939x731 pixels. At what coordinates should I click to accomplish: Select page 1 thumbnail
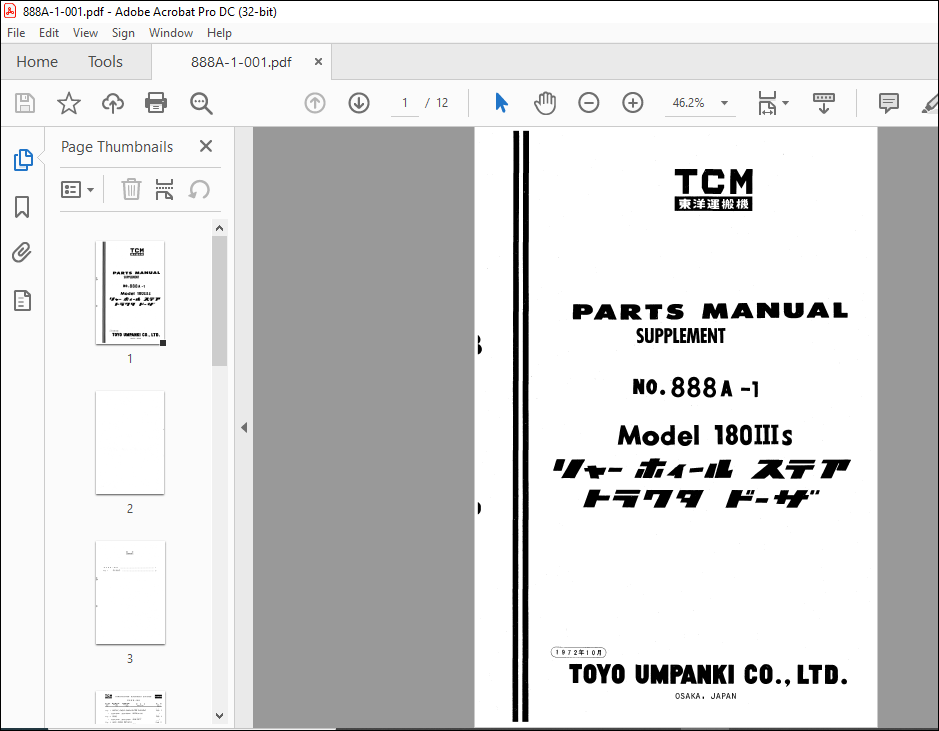(130, 293)
